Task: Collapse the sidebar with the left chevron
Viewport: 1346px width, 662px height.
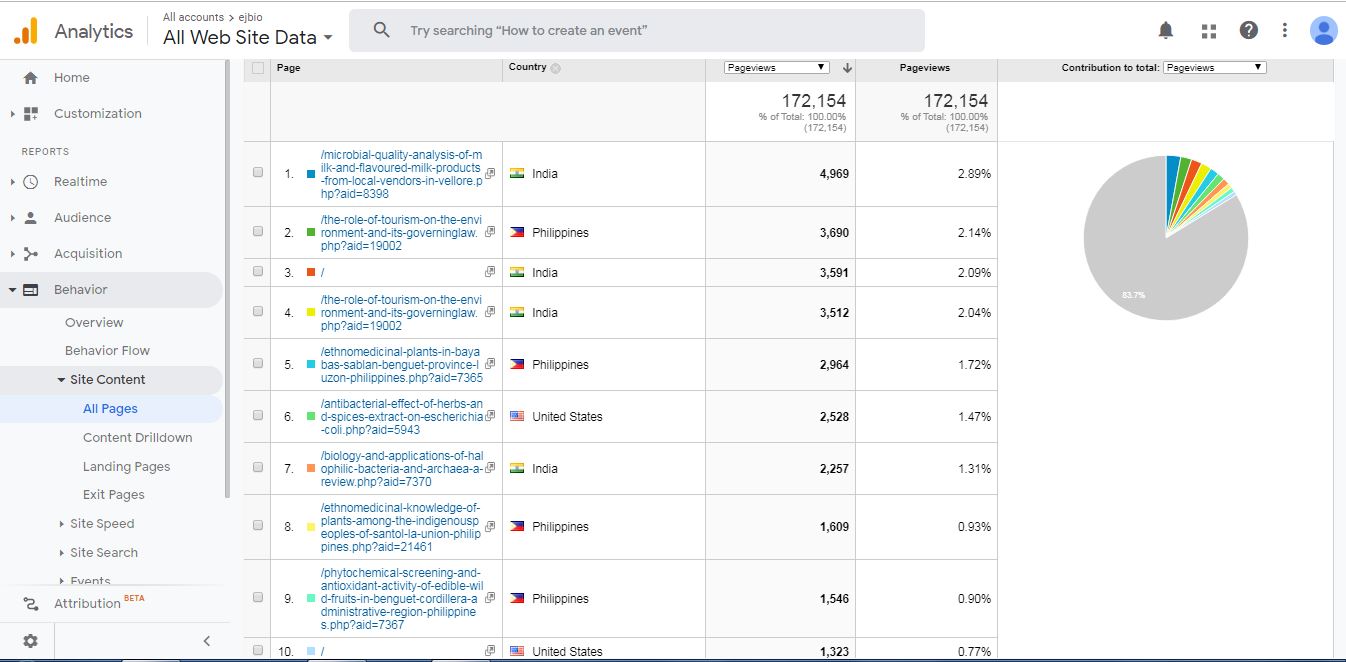Action: coord(207,641)
